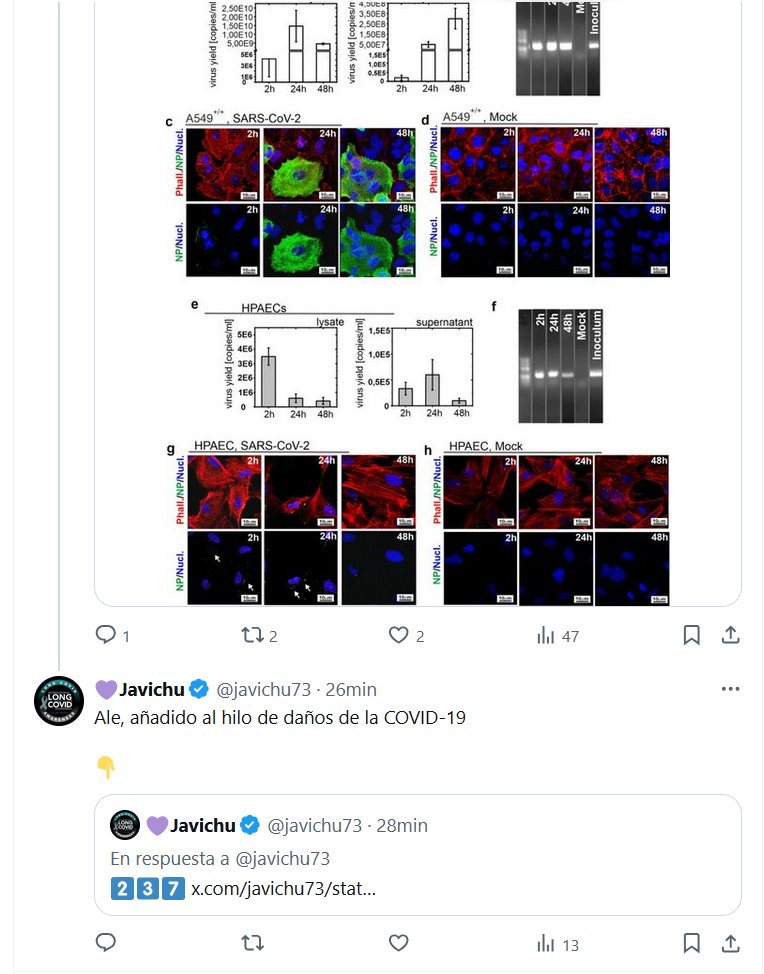
Task: Like the post with 2 likes
Action: pos(398,635)
